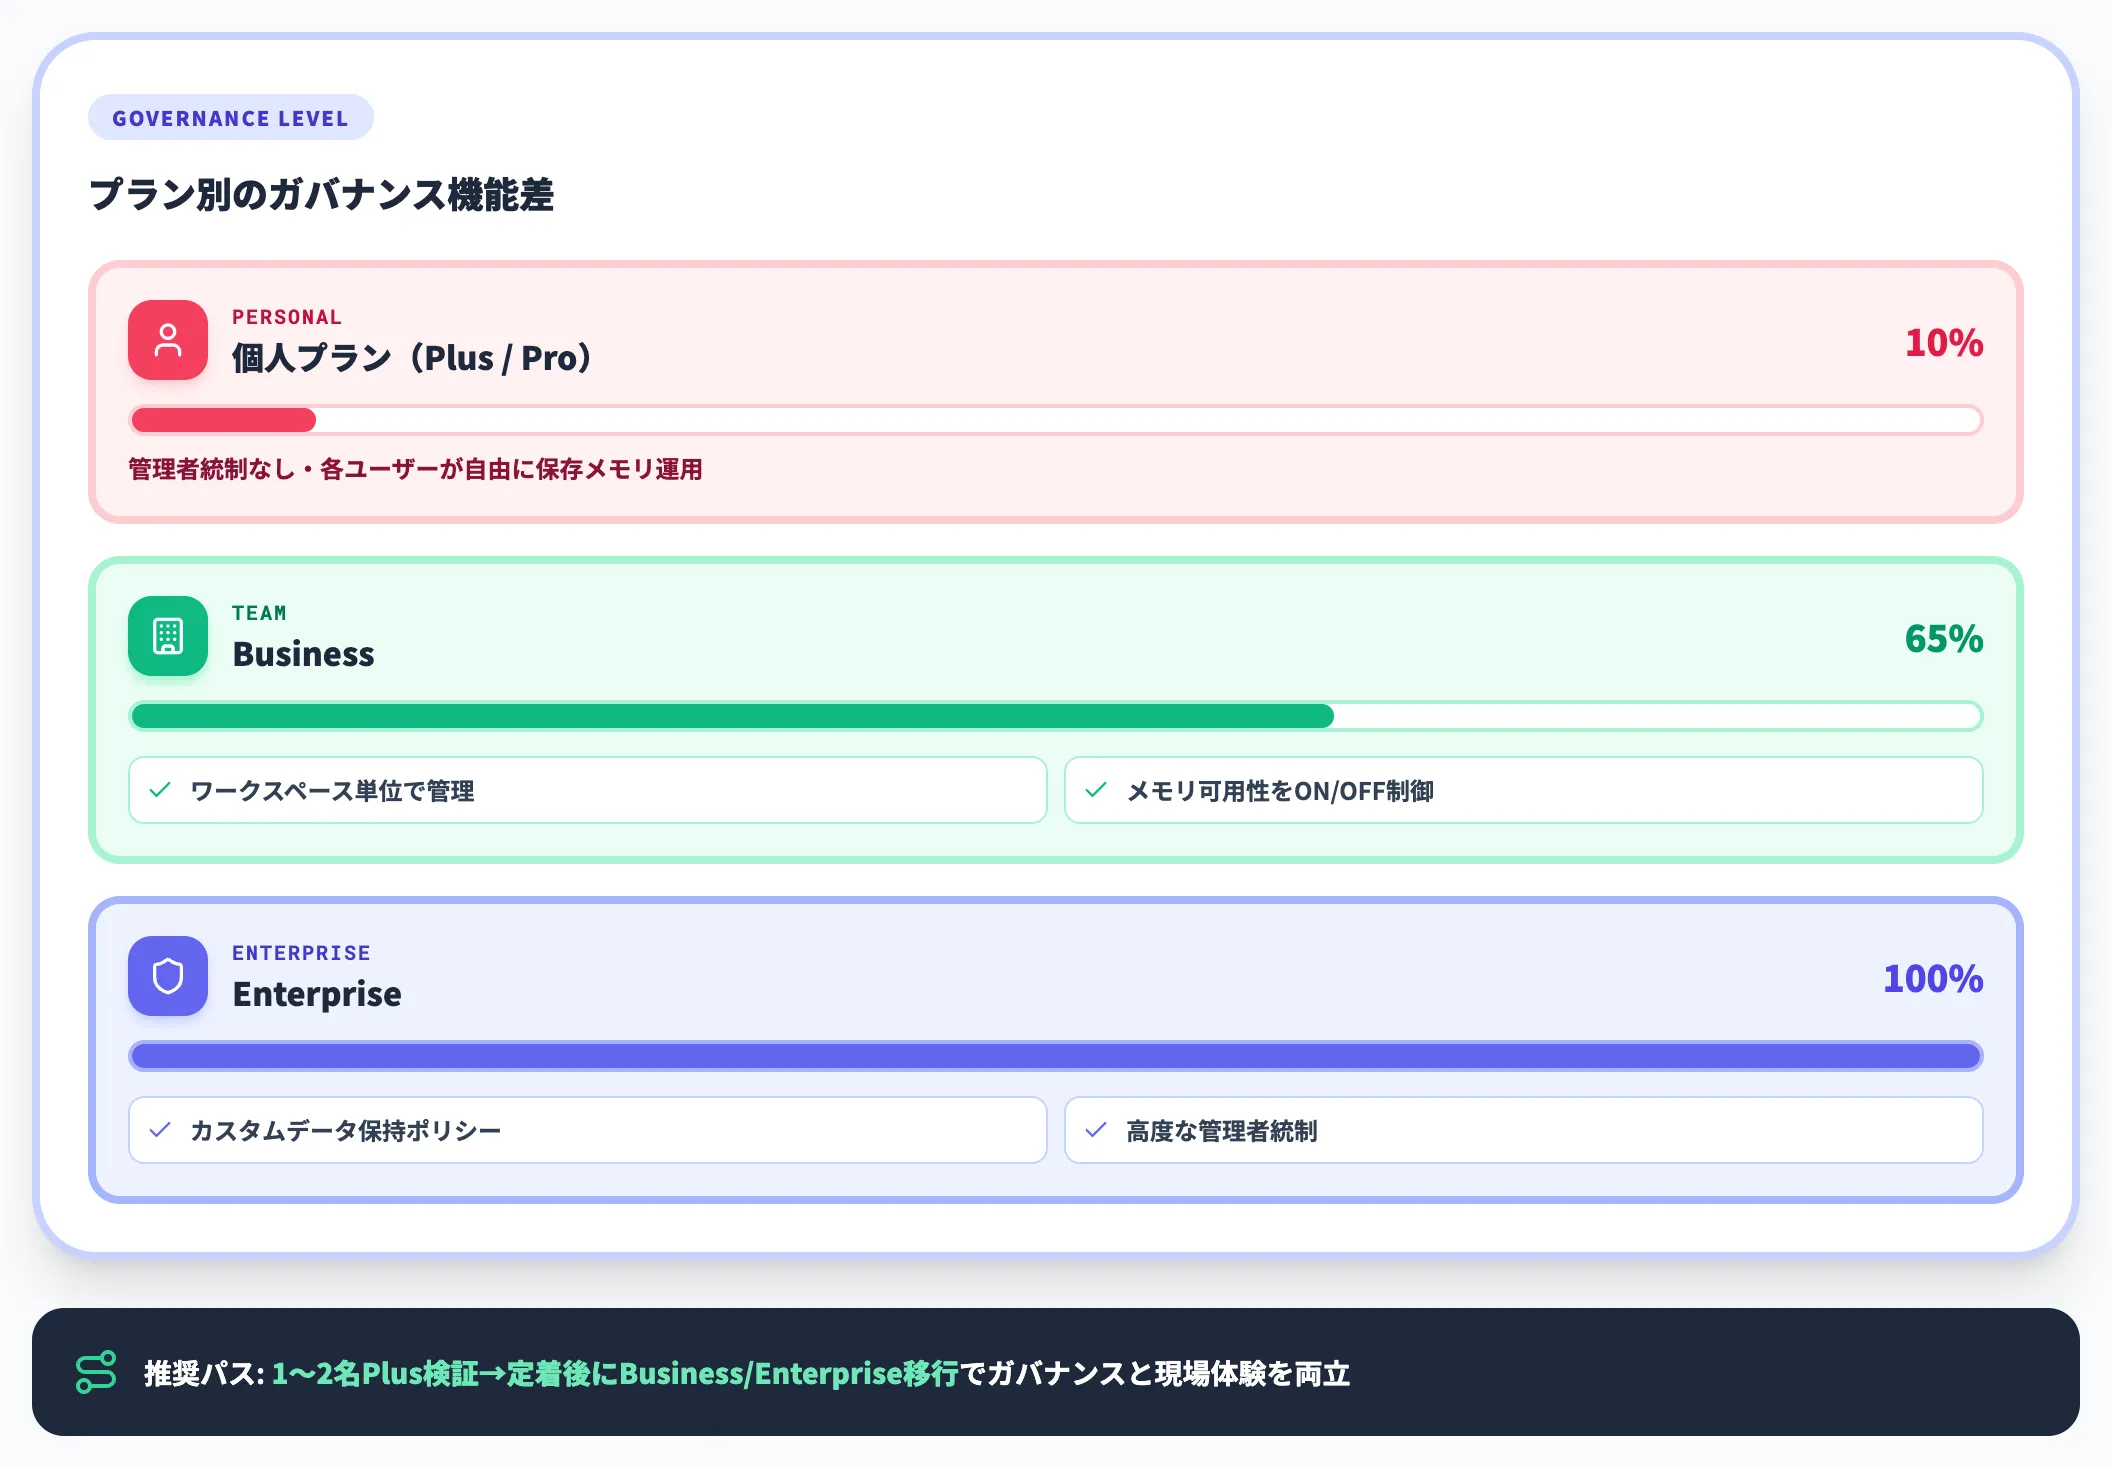The height and width of the screenshot is (1468, 2112).
Task: Click the Enterprise 100% progress bar
Action: 1056,1056
